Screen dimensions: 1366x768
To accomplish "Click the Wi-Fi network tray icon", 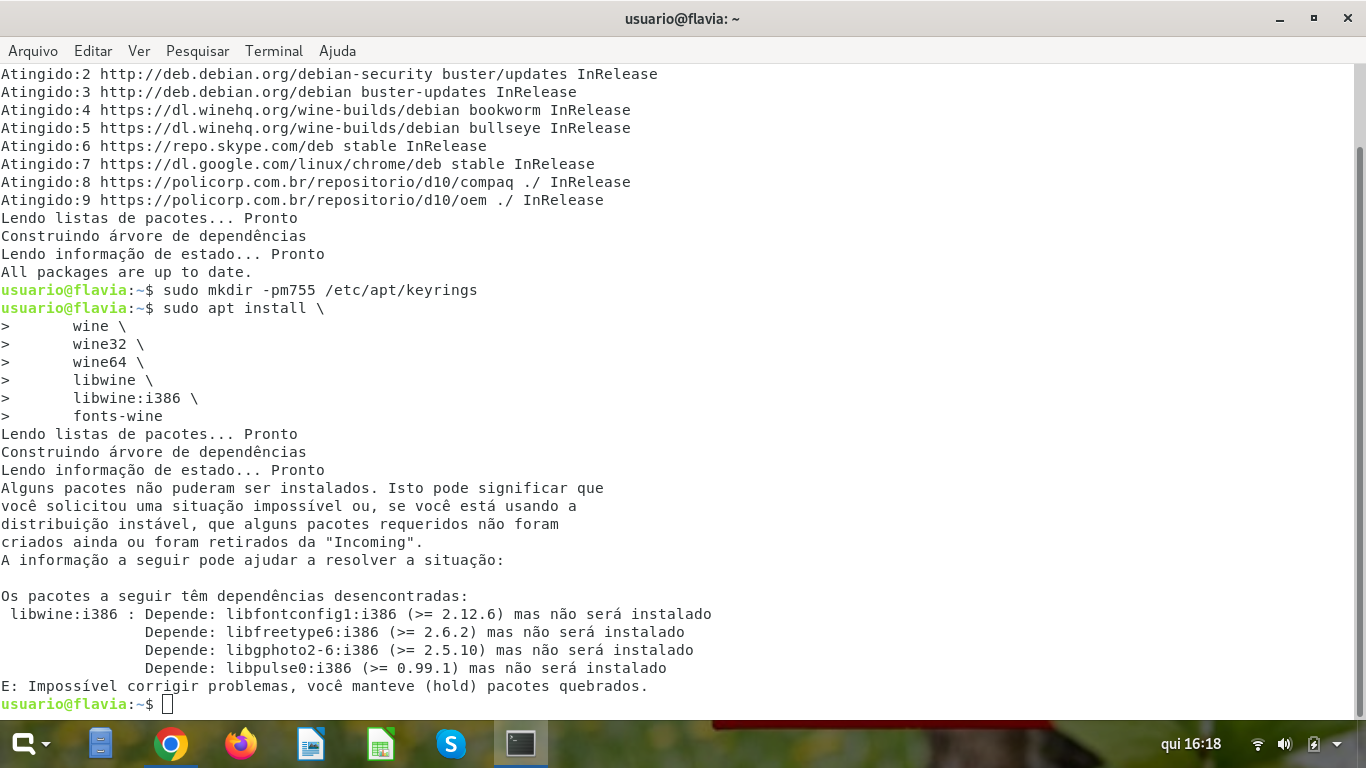I will (1258, 744).
